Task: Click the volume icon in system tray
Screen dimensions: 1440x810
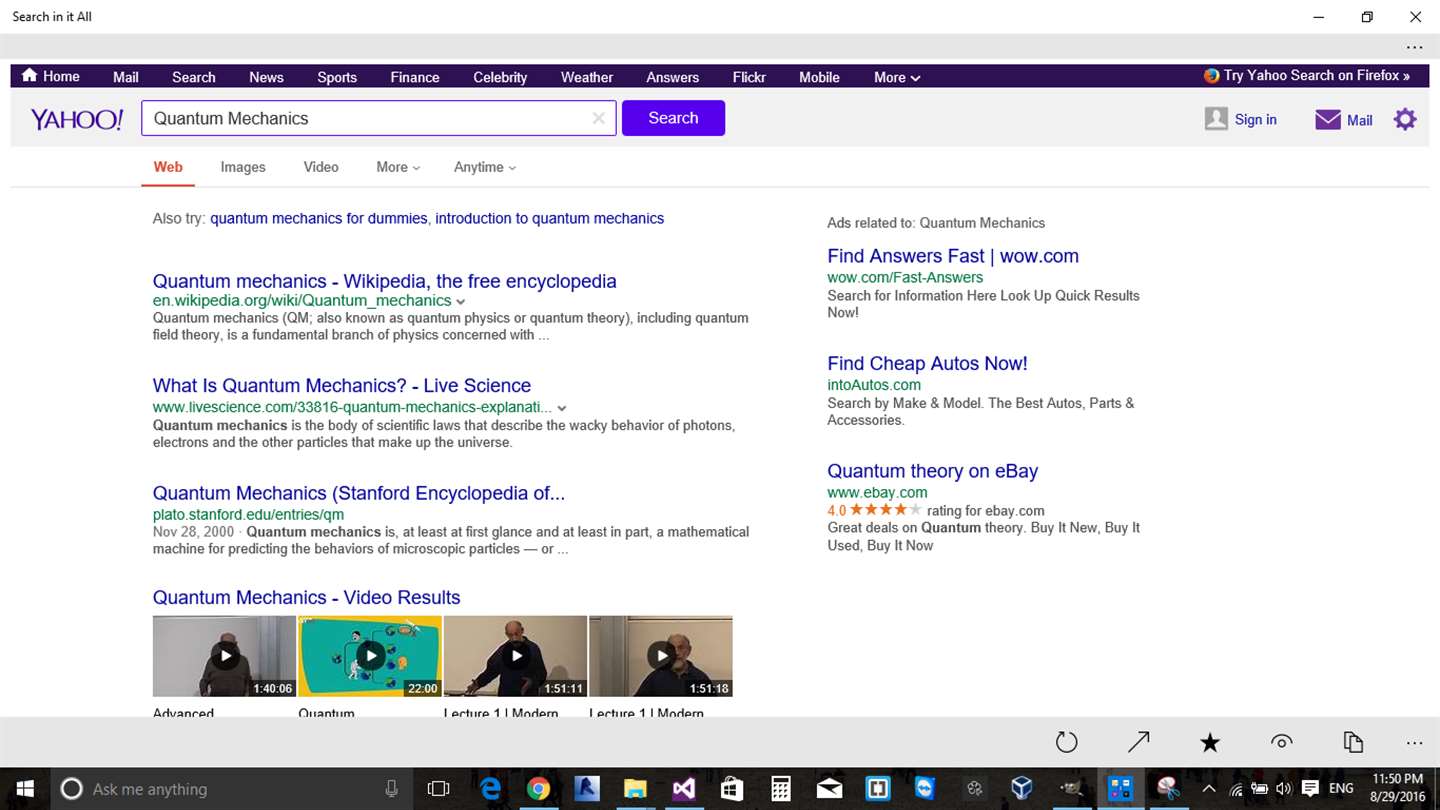Action: pos(1284,789)
